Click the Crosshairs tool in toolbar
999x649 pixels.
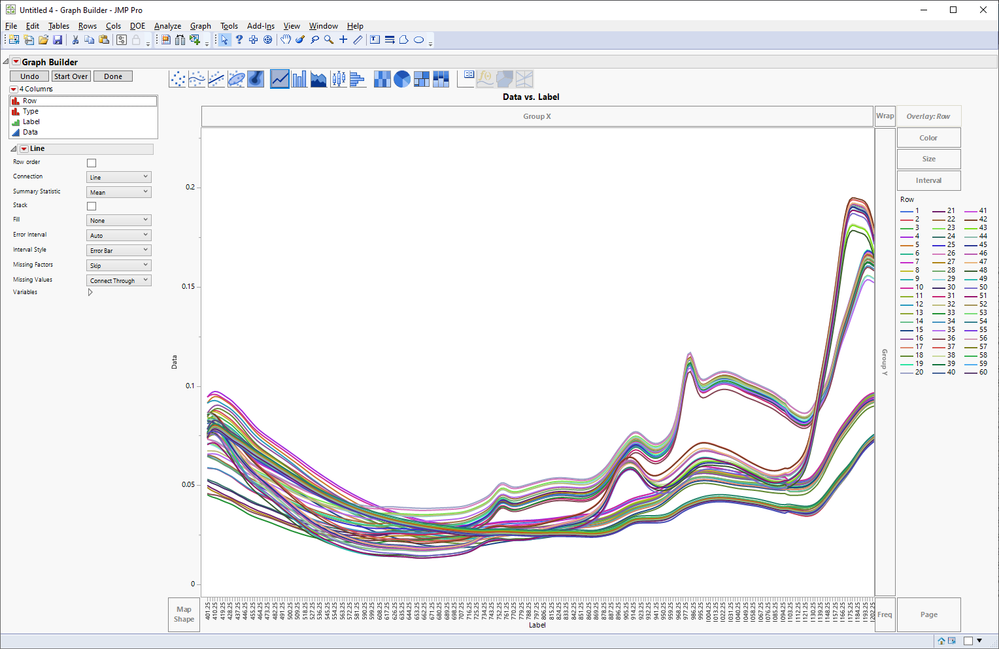point(343,40)
